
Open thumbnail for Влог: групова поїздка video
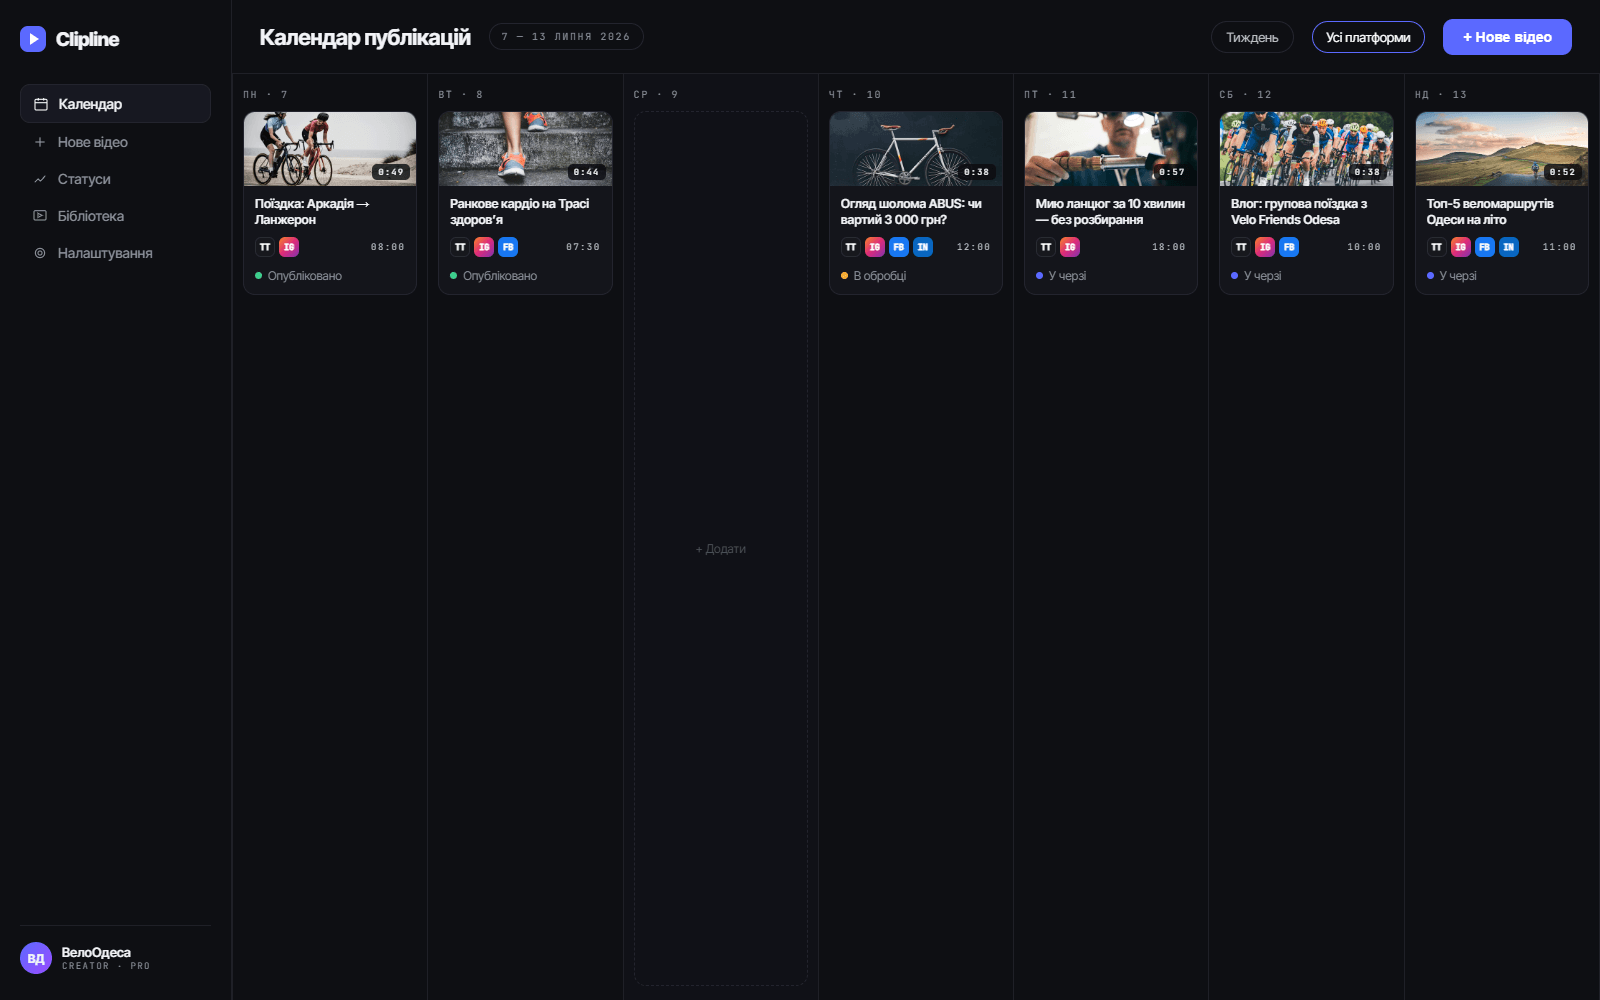click(x=1306, y=149)
